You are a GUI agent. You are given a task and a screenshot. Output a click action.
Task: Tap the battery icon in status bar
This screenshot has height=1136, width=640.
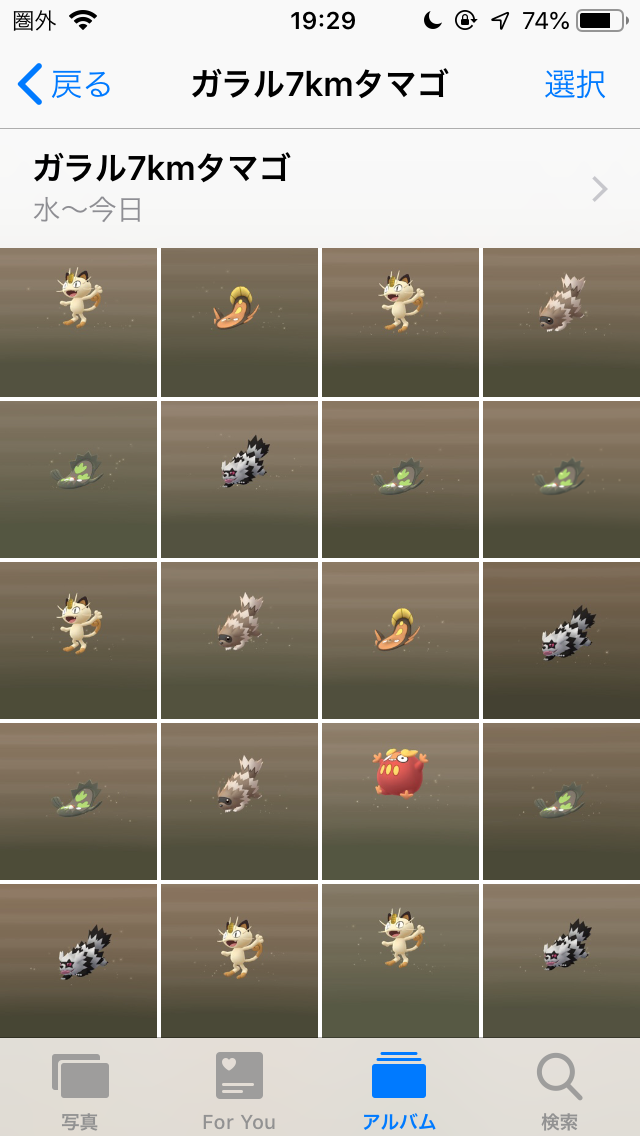click(x=602, y=21)
